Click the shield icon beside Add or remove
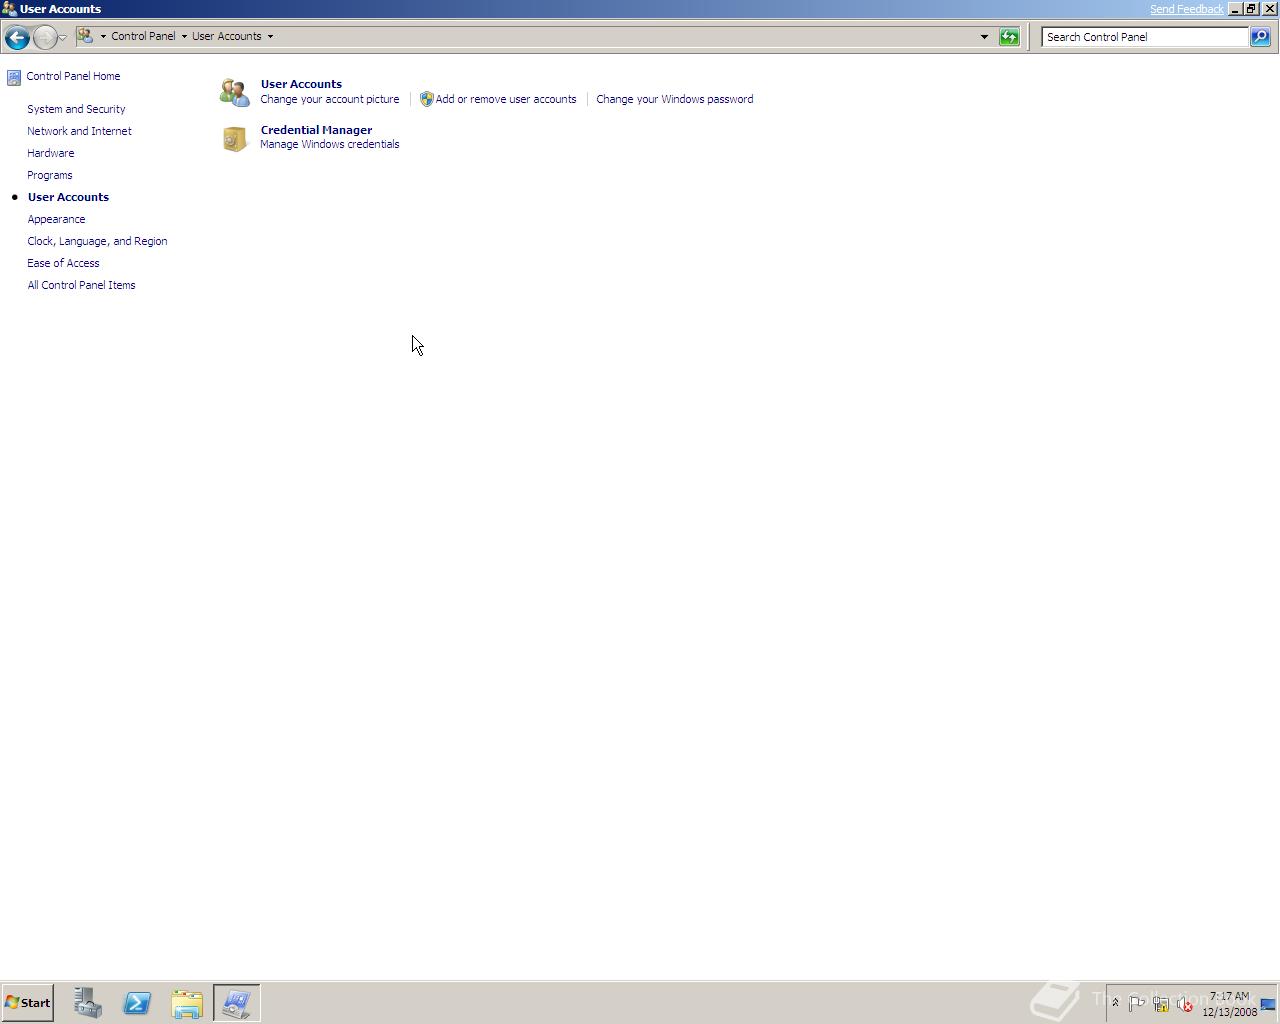 click(426, 99)
